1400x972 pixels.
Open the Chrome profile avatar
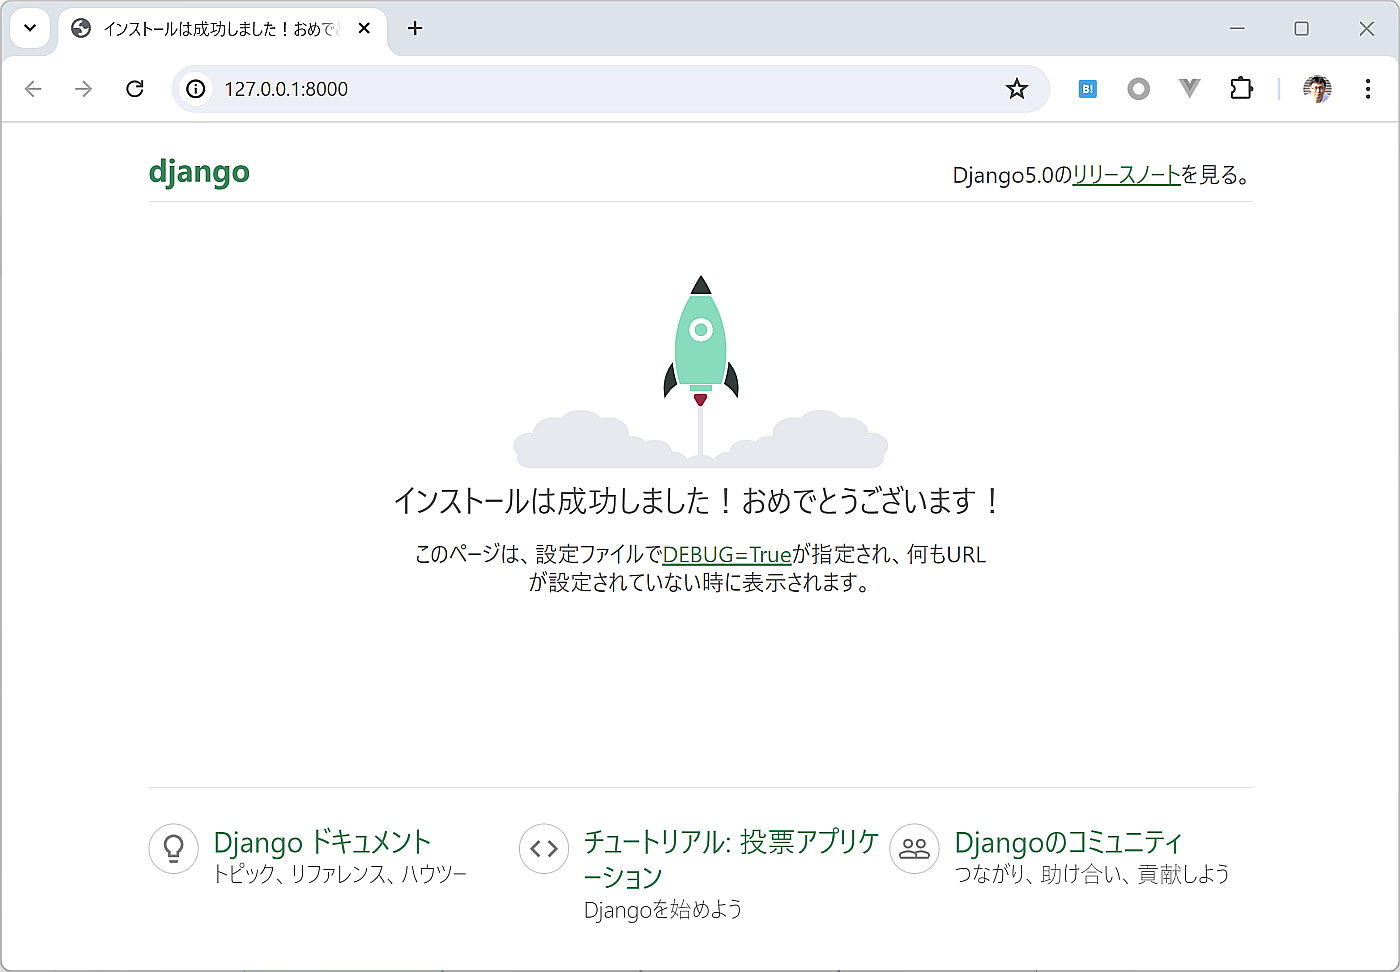1317,89
